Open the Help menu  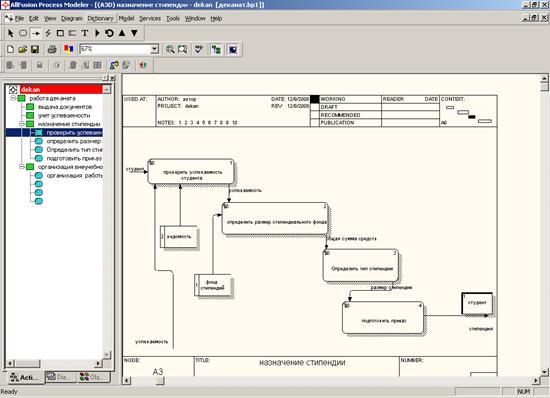click(216, 19)
